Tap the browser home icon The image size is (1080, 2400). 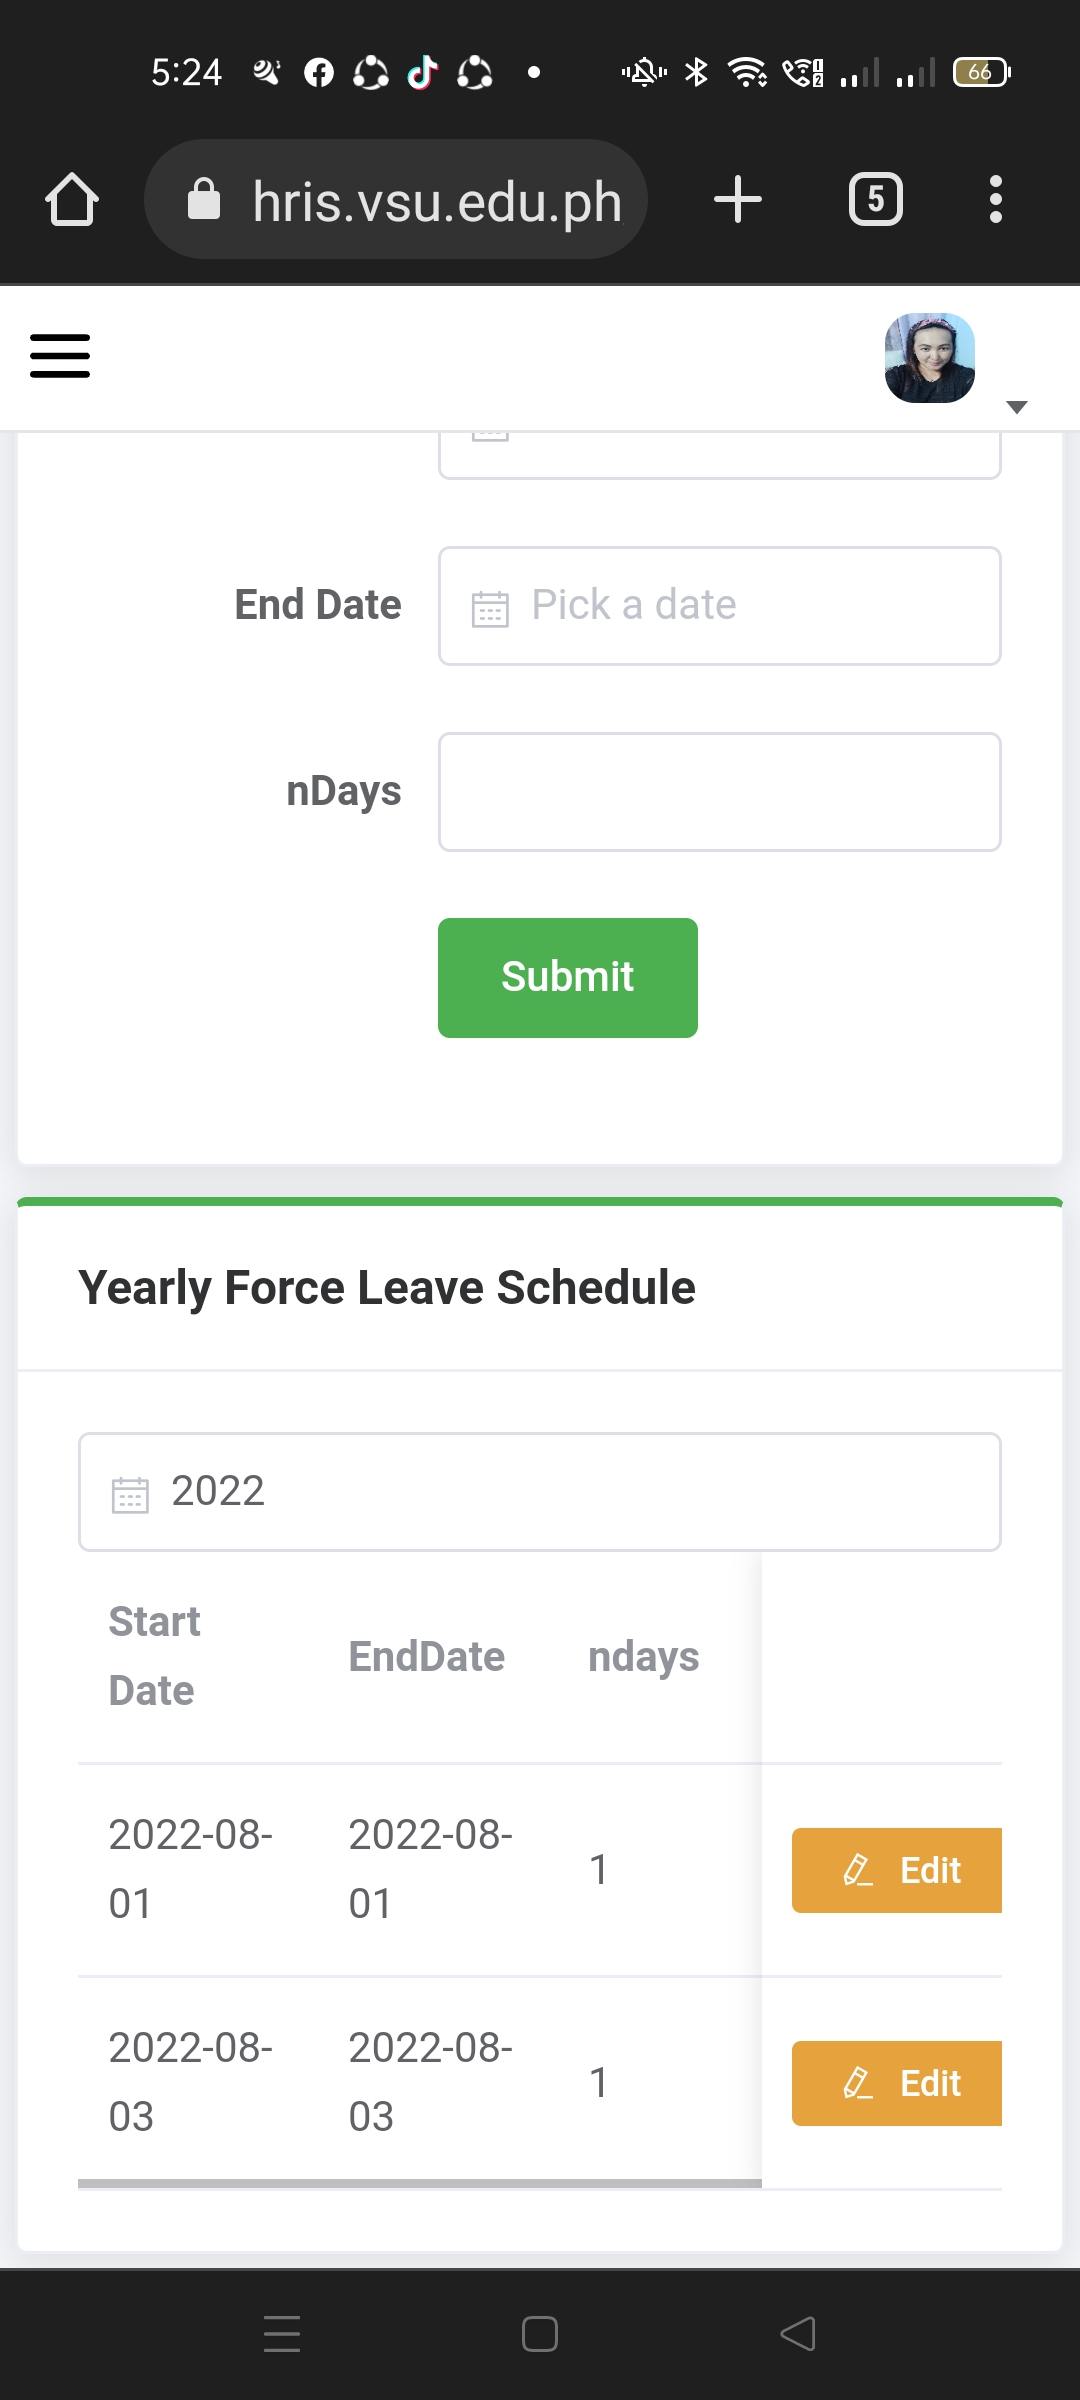(x=72, y=200)
